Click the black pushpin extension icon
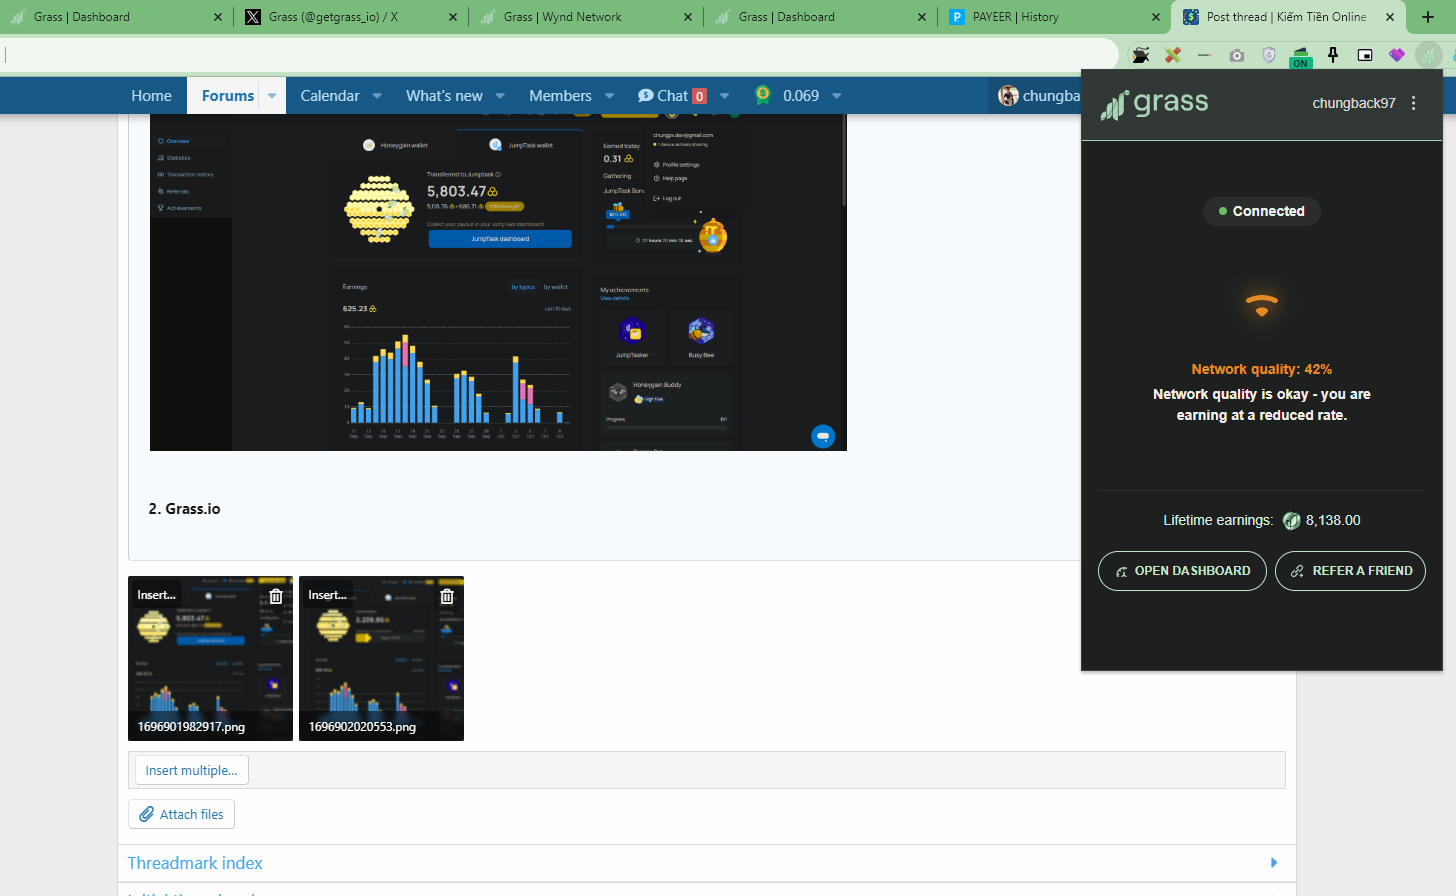The image size is (1456, 896). tap(1333, 55)
